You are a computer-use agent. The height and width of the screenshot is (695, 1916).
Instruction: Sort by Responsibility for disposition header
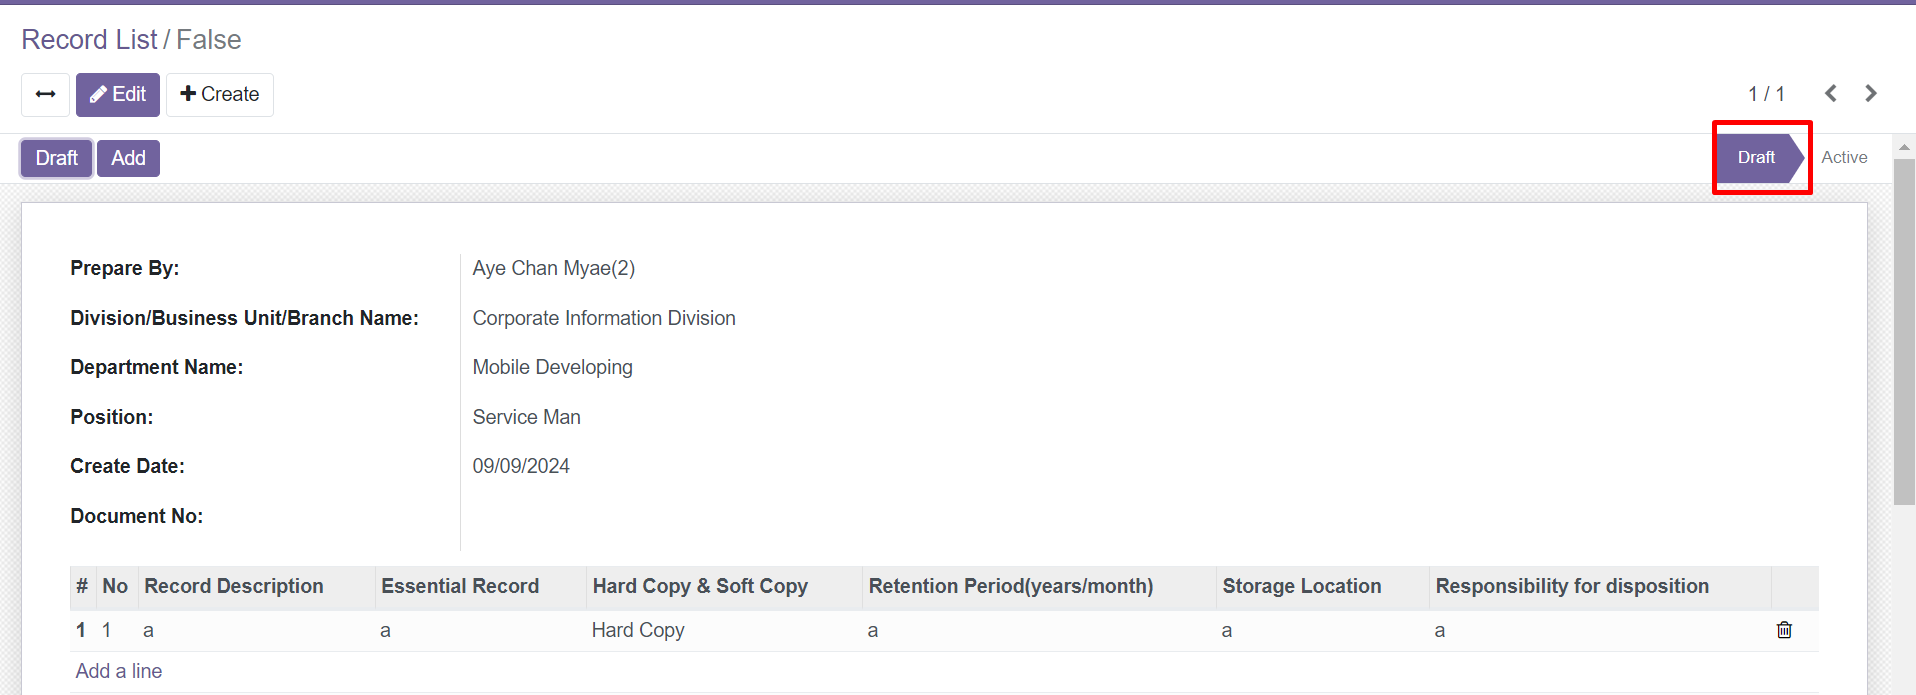pyautogui.click(x=1600, y=587)
